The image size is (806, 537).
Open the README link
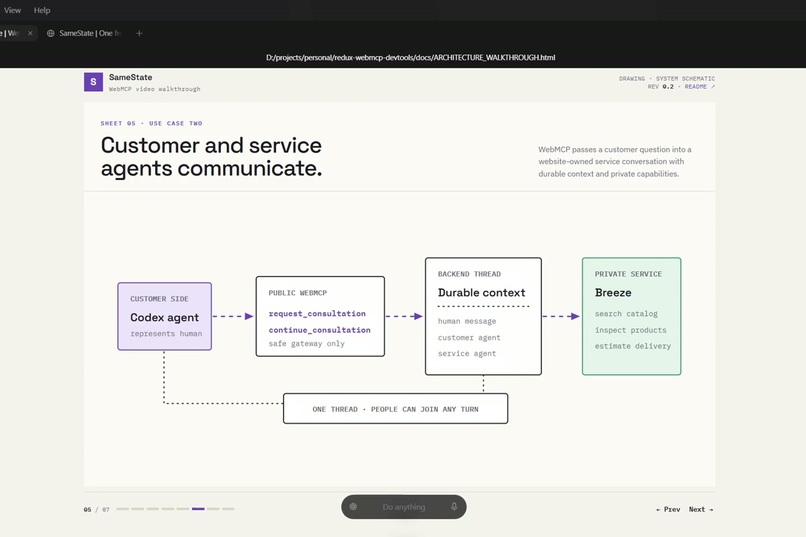point(699,87)
